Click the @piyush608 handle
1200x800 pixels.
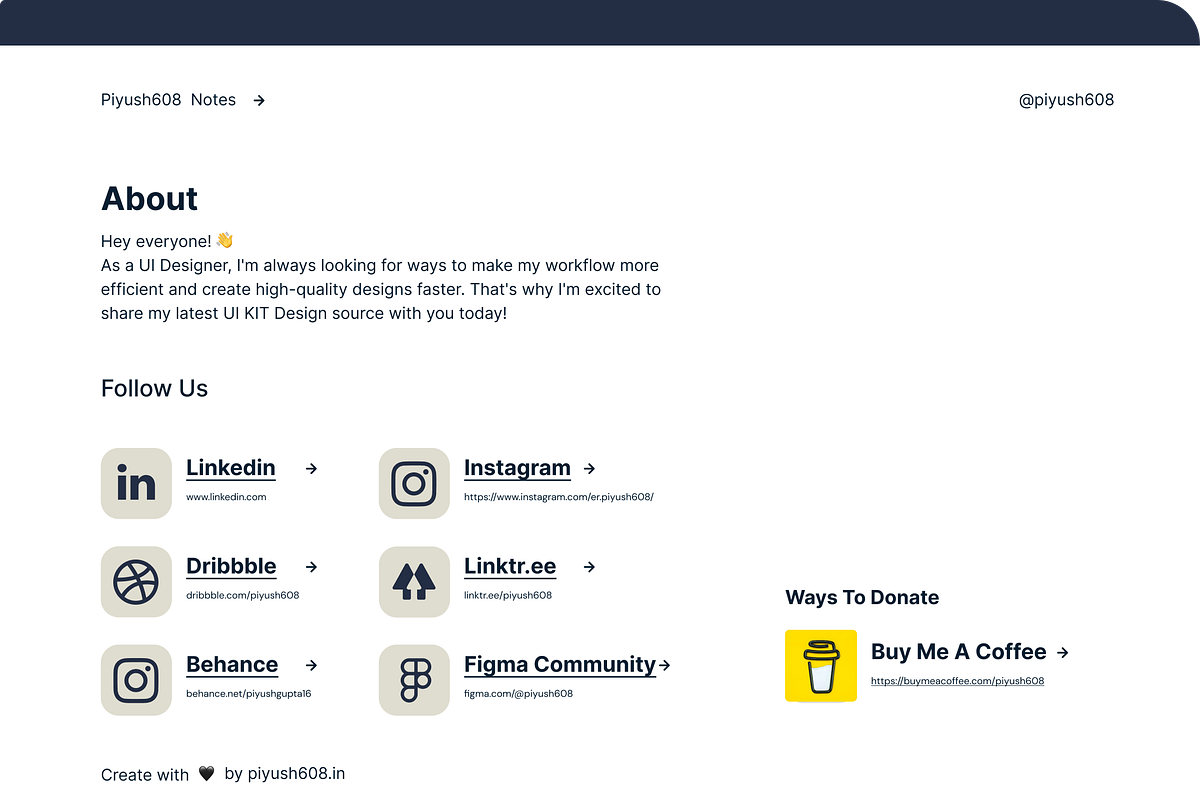point(1066,100)
